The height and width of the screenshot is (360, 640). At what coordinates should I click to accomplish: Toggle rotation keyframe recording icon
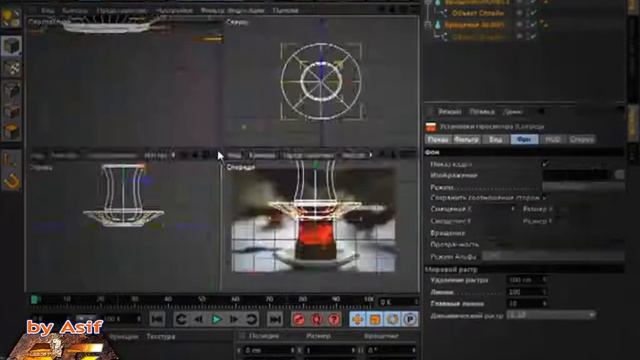[393, 319]
